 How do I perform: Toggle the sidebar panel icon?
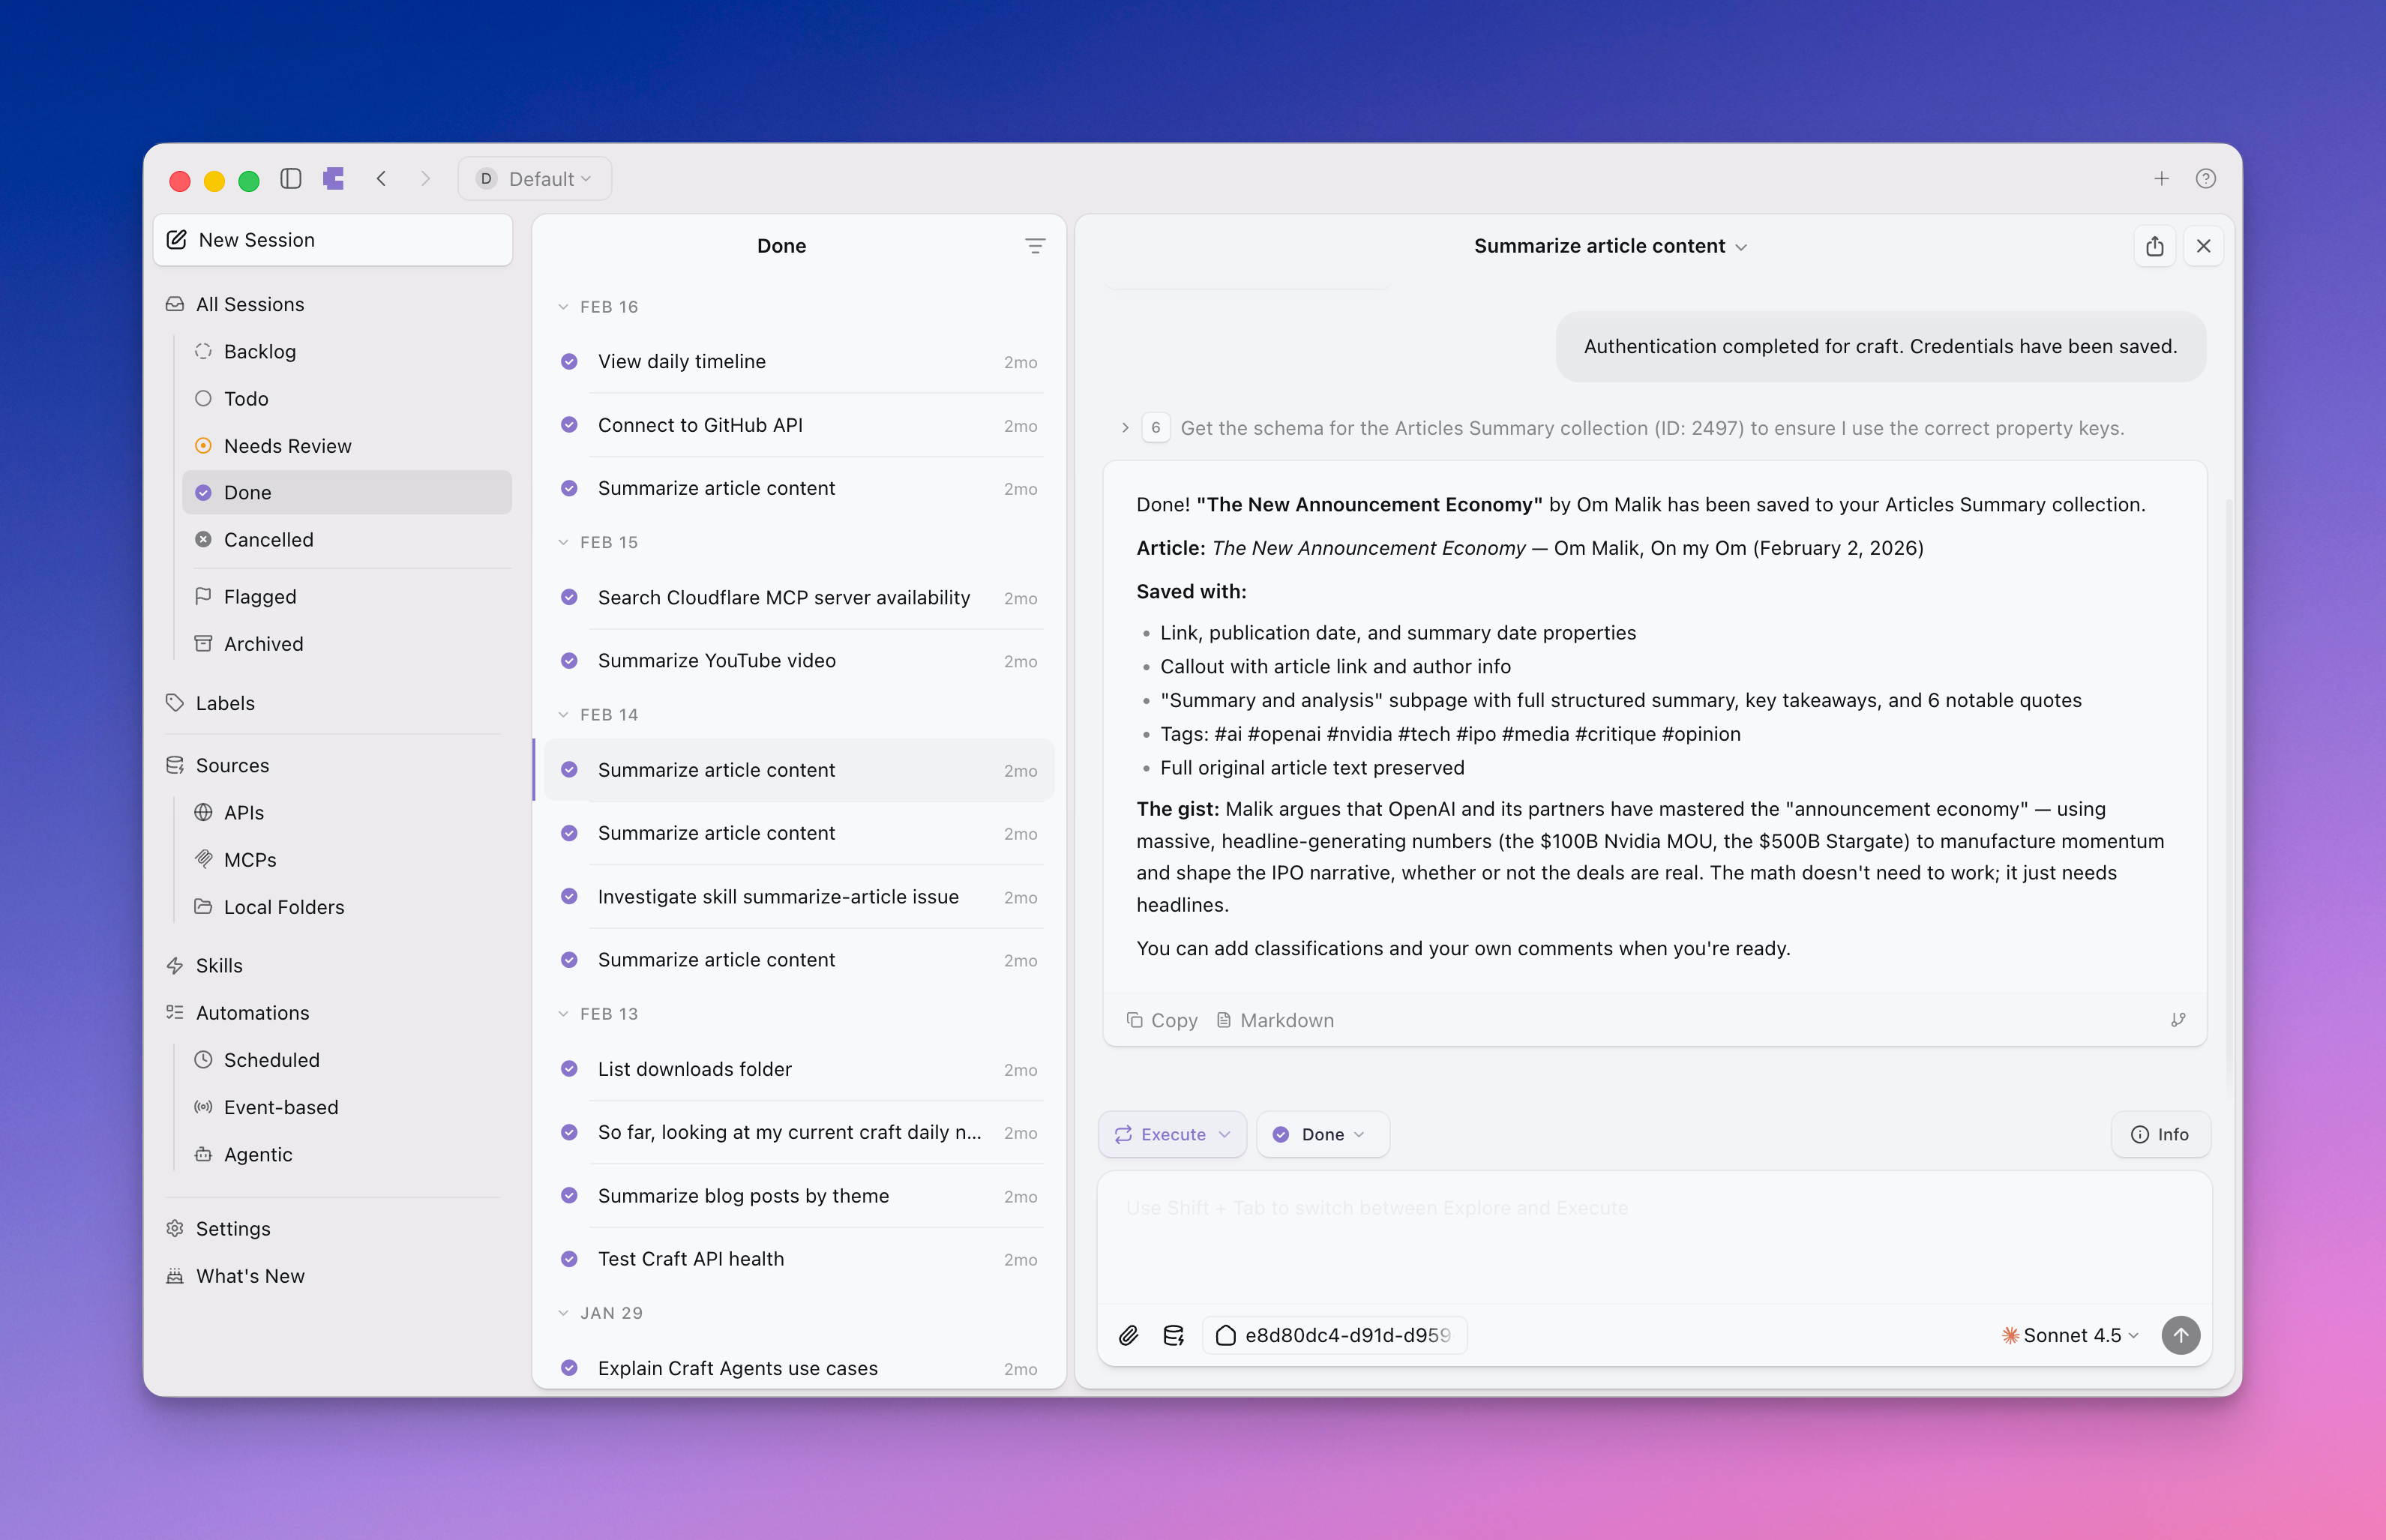291,179
